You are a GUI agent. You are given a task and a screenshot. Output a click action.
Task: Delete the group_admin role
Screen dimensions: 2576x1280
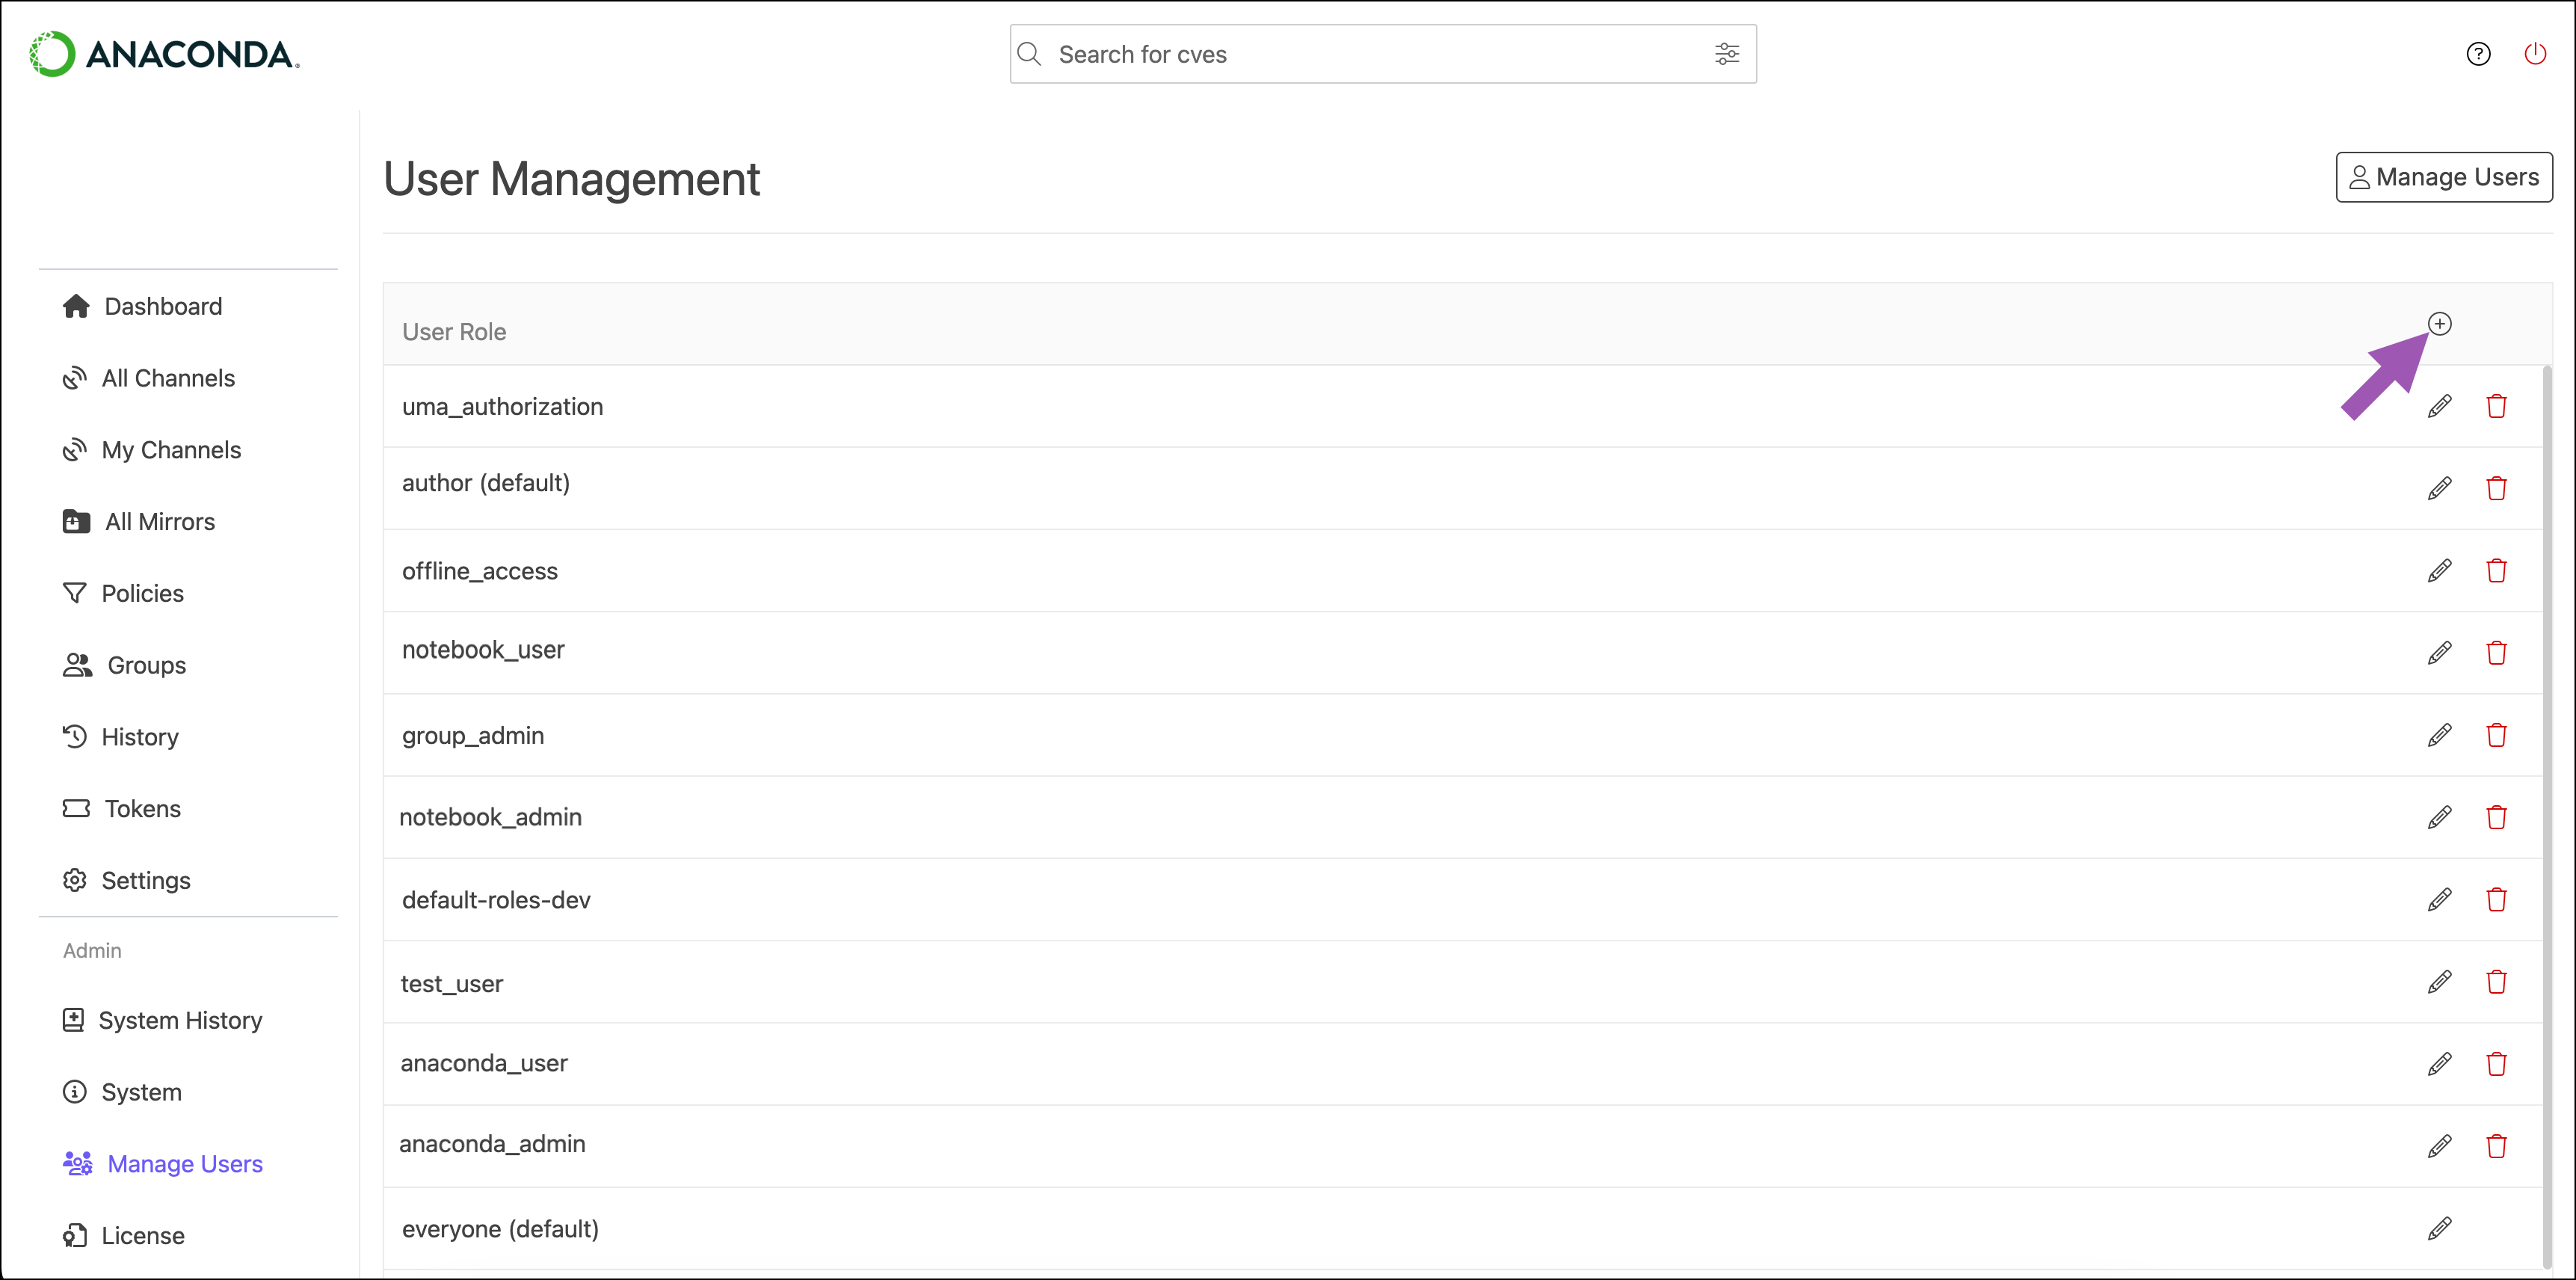(x=2496, y=735)
